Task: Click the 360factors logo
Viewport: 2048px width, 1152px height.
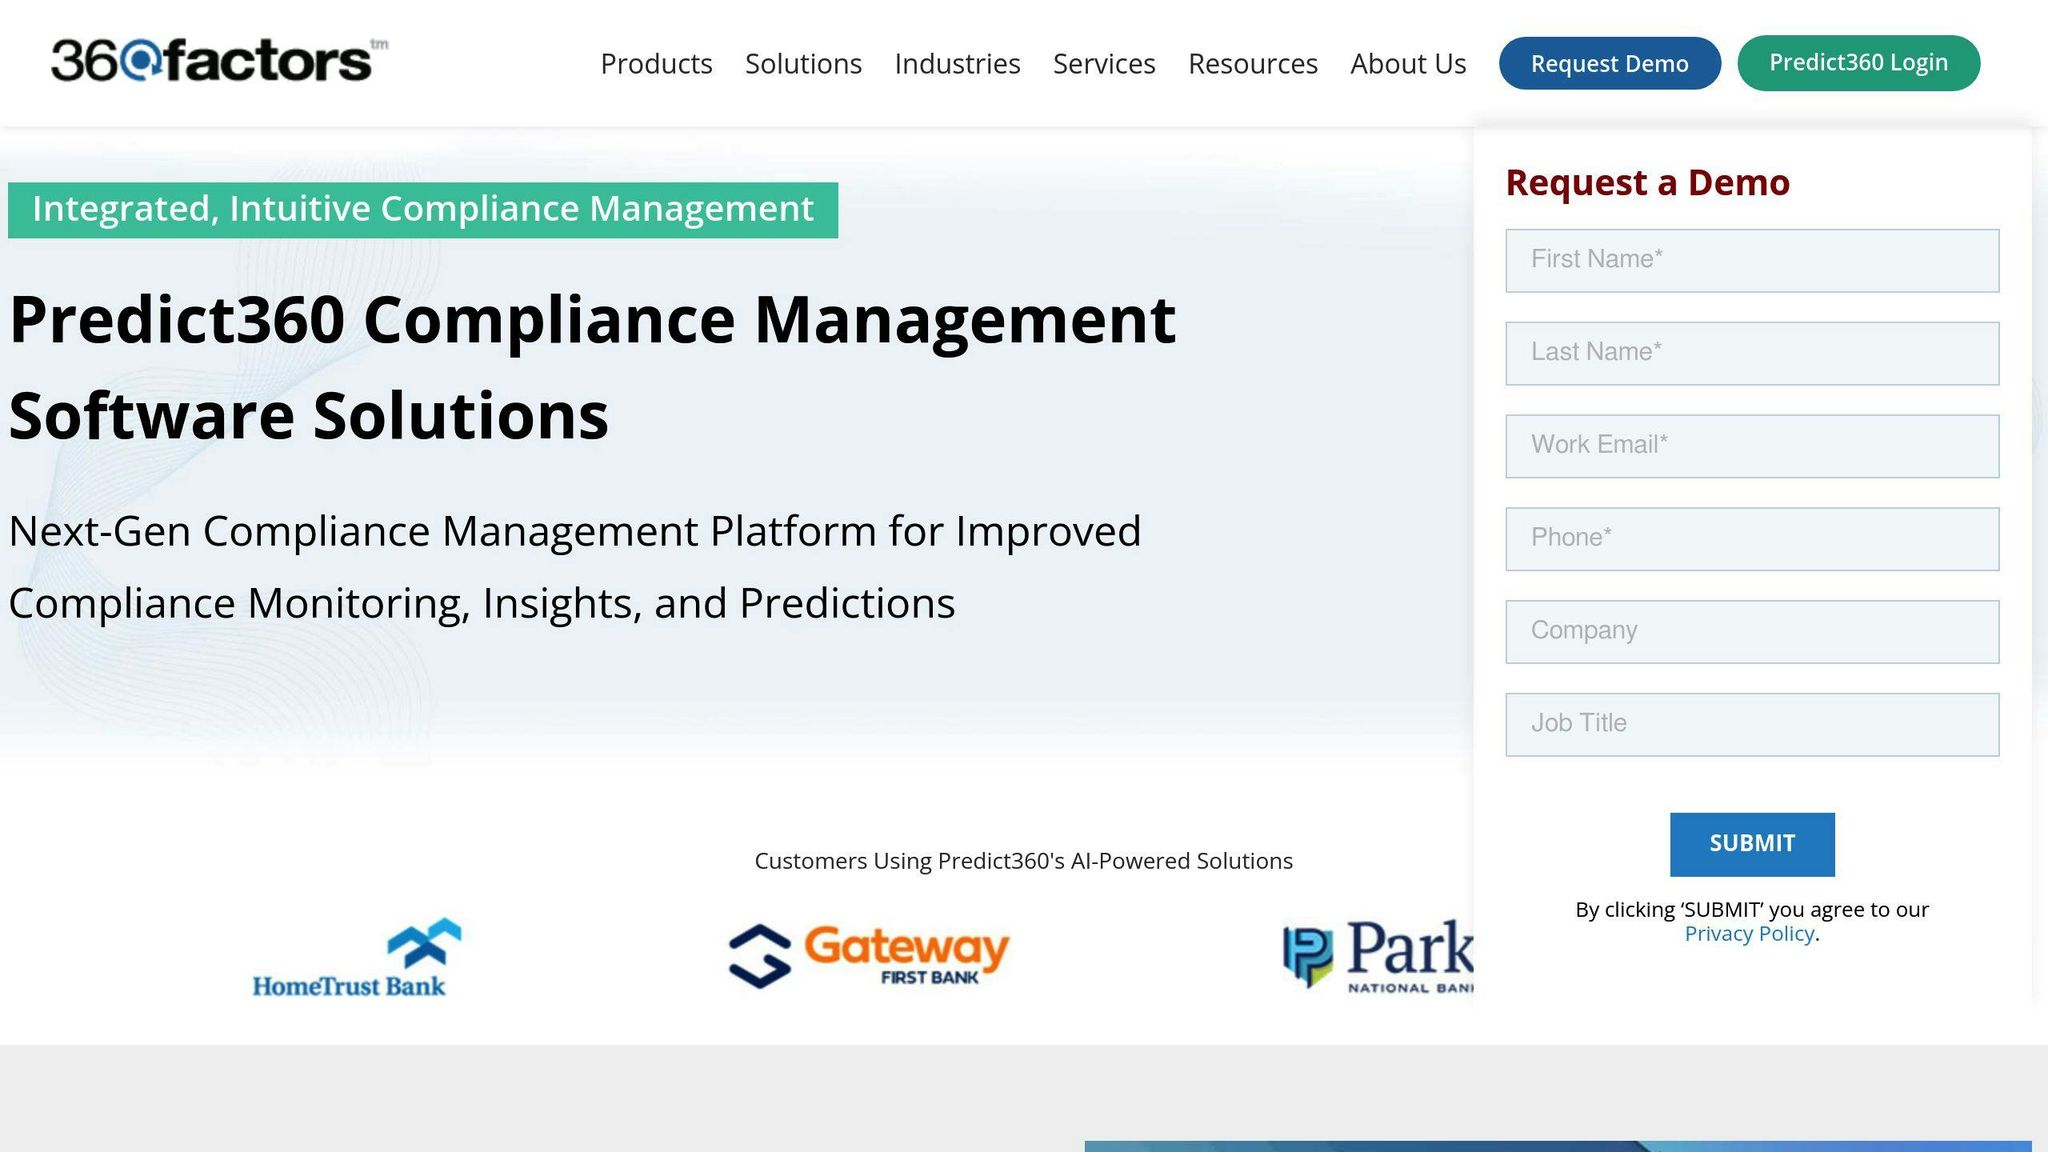Action: click(x=218, y=61)
